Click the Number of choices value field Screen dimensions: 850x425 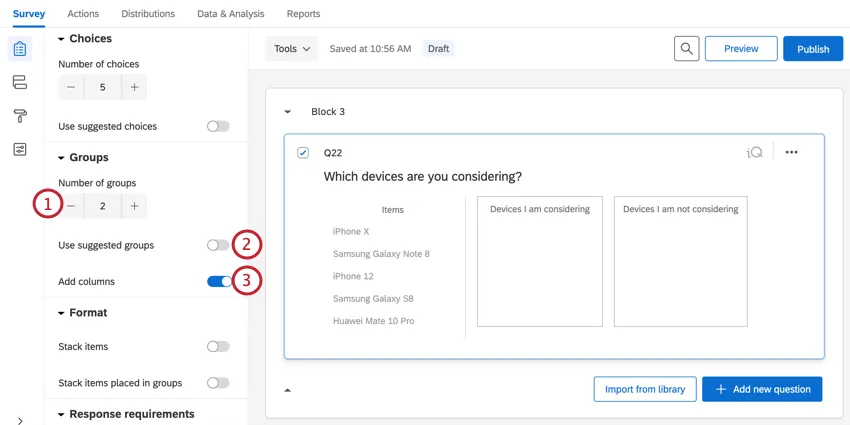coord(102,88)
